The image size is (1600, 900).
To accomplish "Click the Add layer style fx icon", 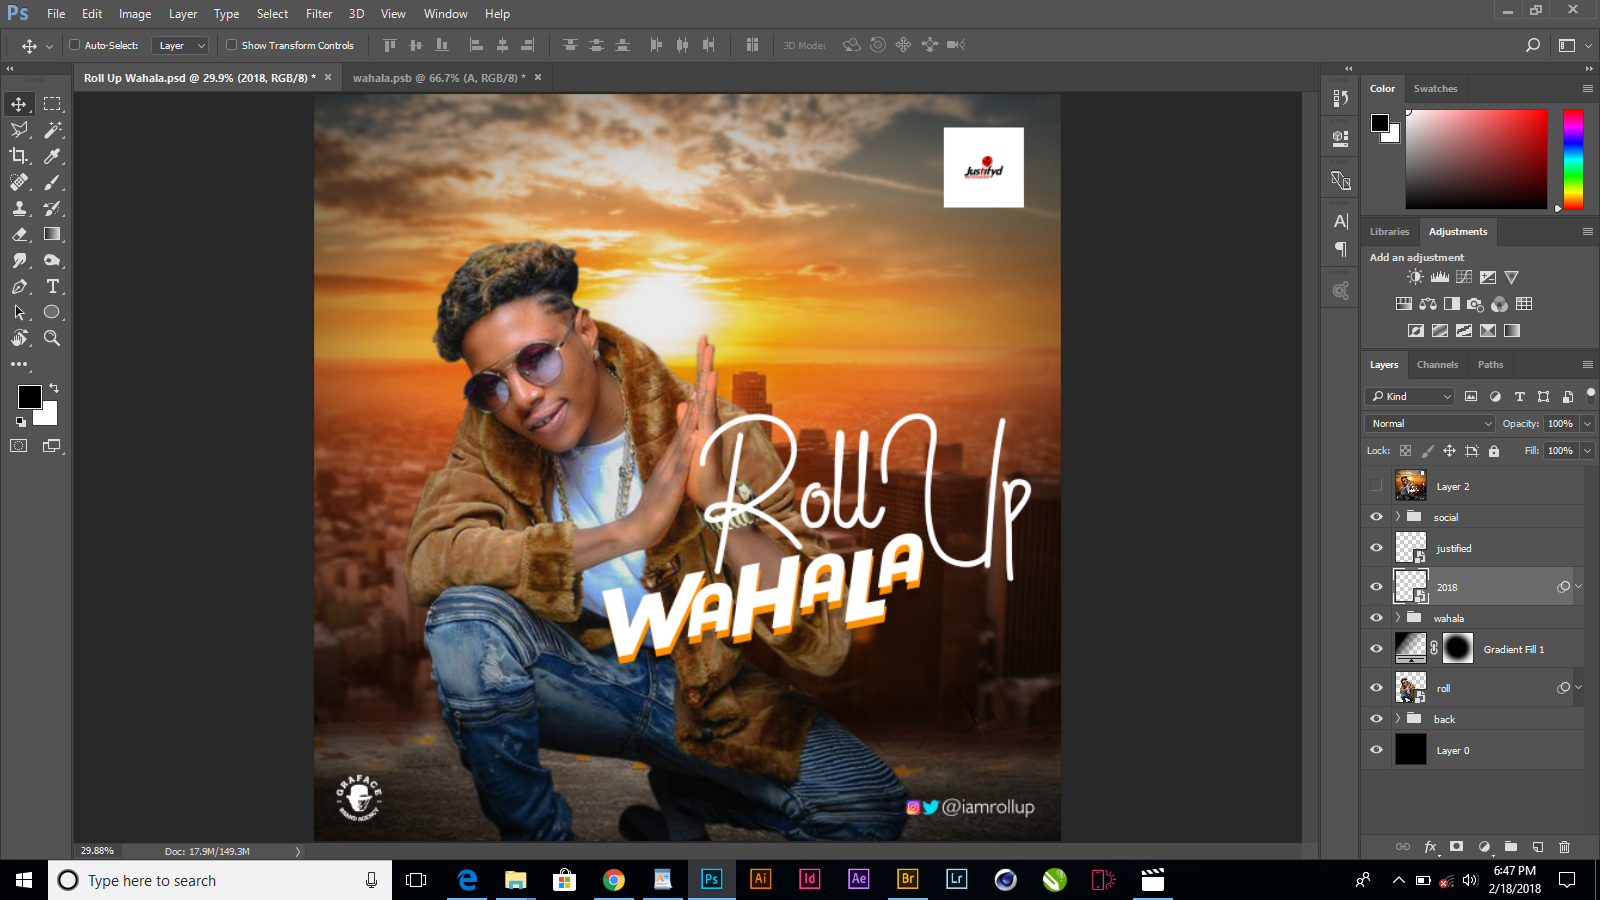I will pyautogui.click(x=1430, y=846).
